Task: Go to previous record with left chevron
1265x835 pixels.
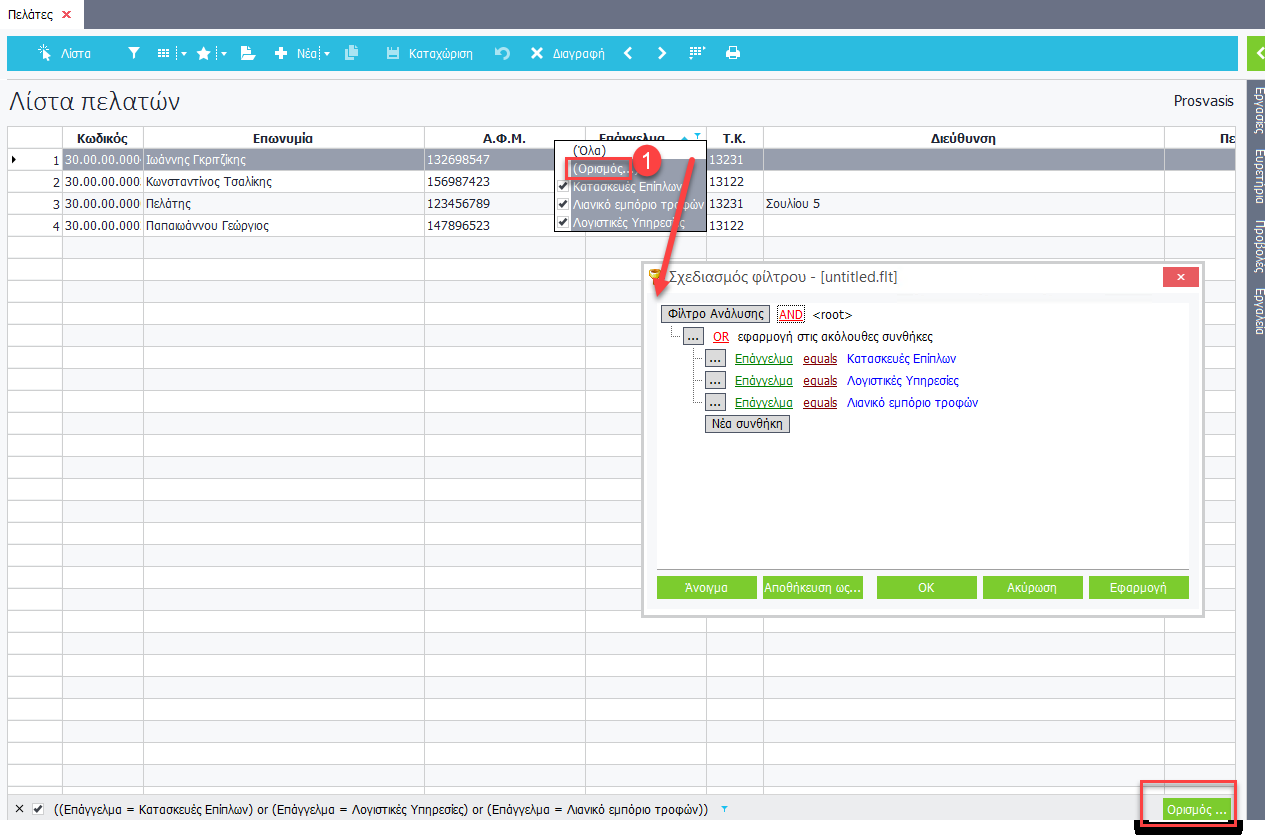Action: pyautogui.click(x=628, y=53)
